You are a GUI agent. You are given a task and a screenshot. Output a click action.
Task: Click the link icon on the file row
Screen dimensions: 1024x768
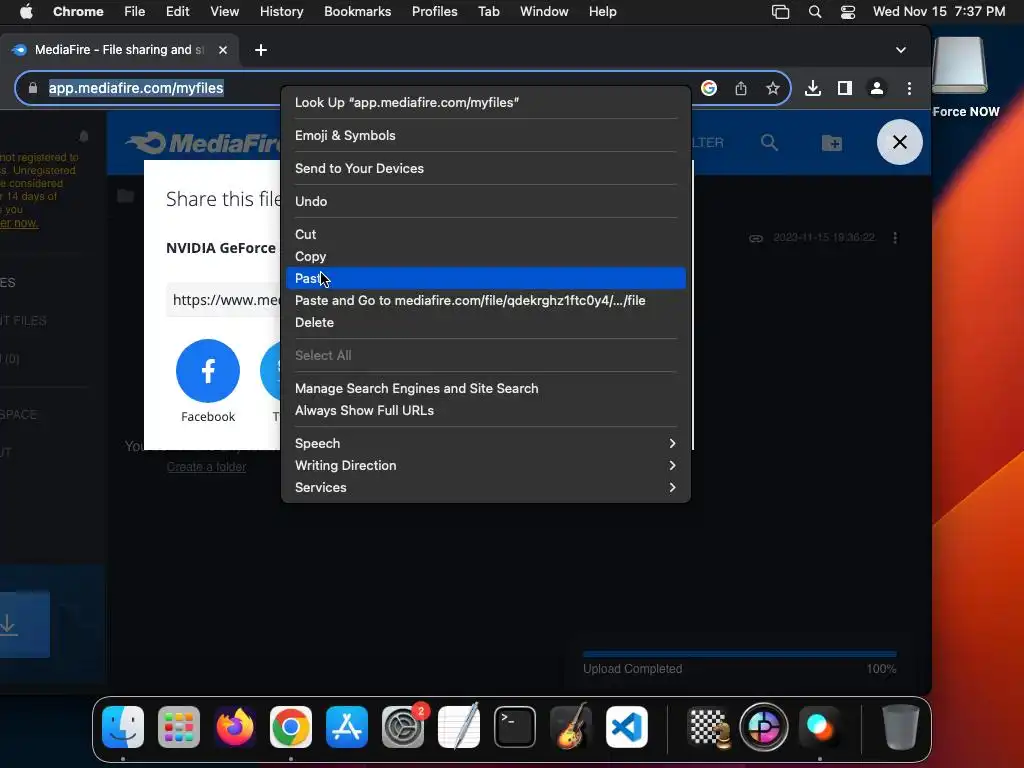tap(756, 238)
